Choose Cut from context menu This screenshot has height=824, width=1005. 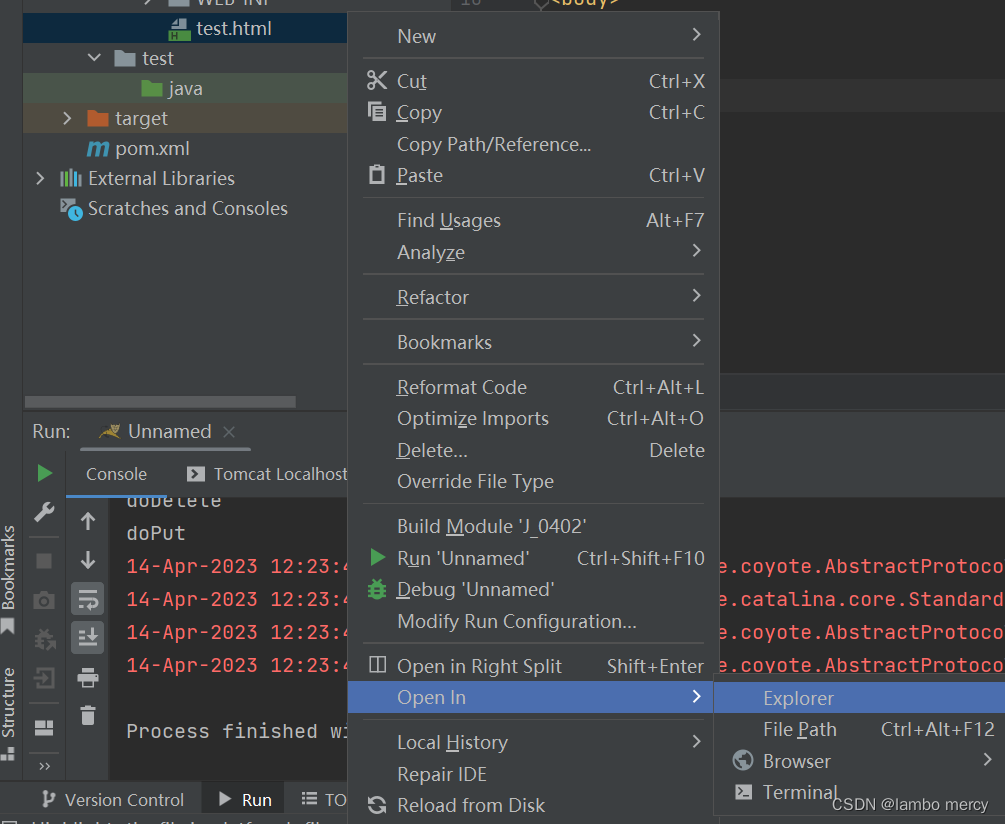pyautogui.click(x=533, y=81)
